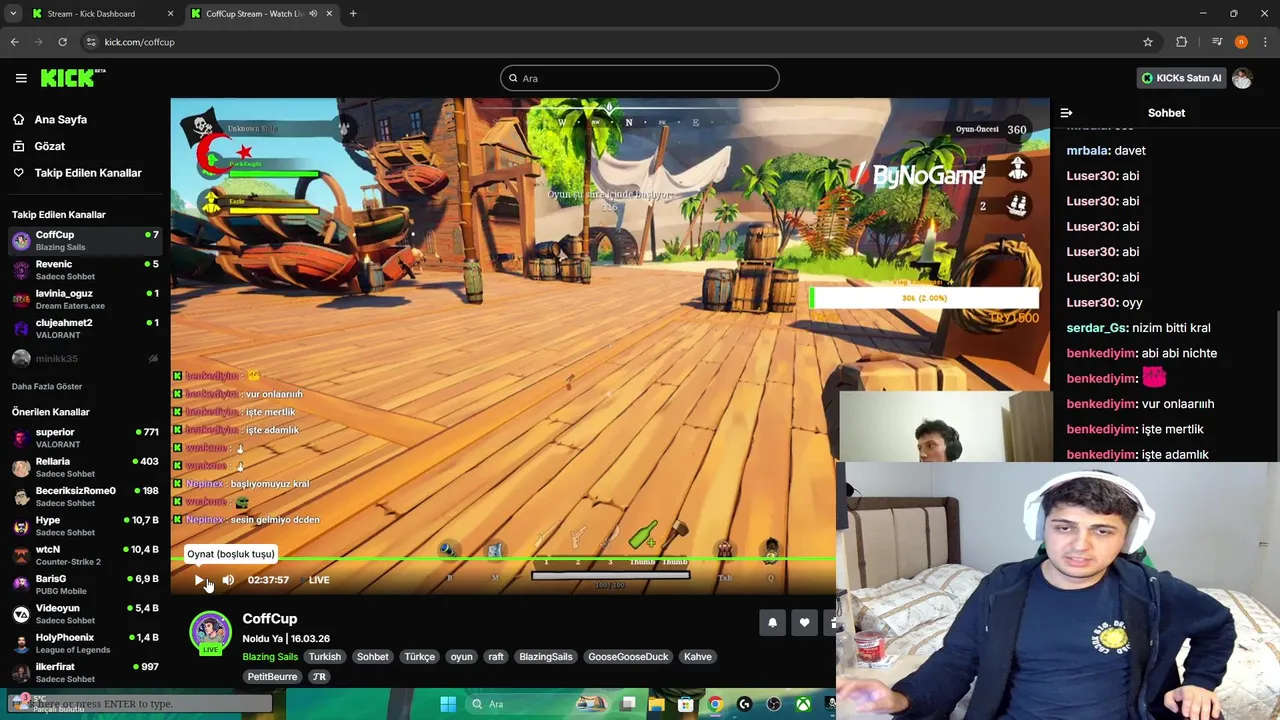The height and width of the screenshot is (720, 1280).
Task: Open Hype recommended channel
Action: [85, 526]
